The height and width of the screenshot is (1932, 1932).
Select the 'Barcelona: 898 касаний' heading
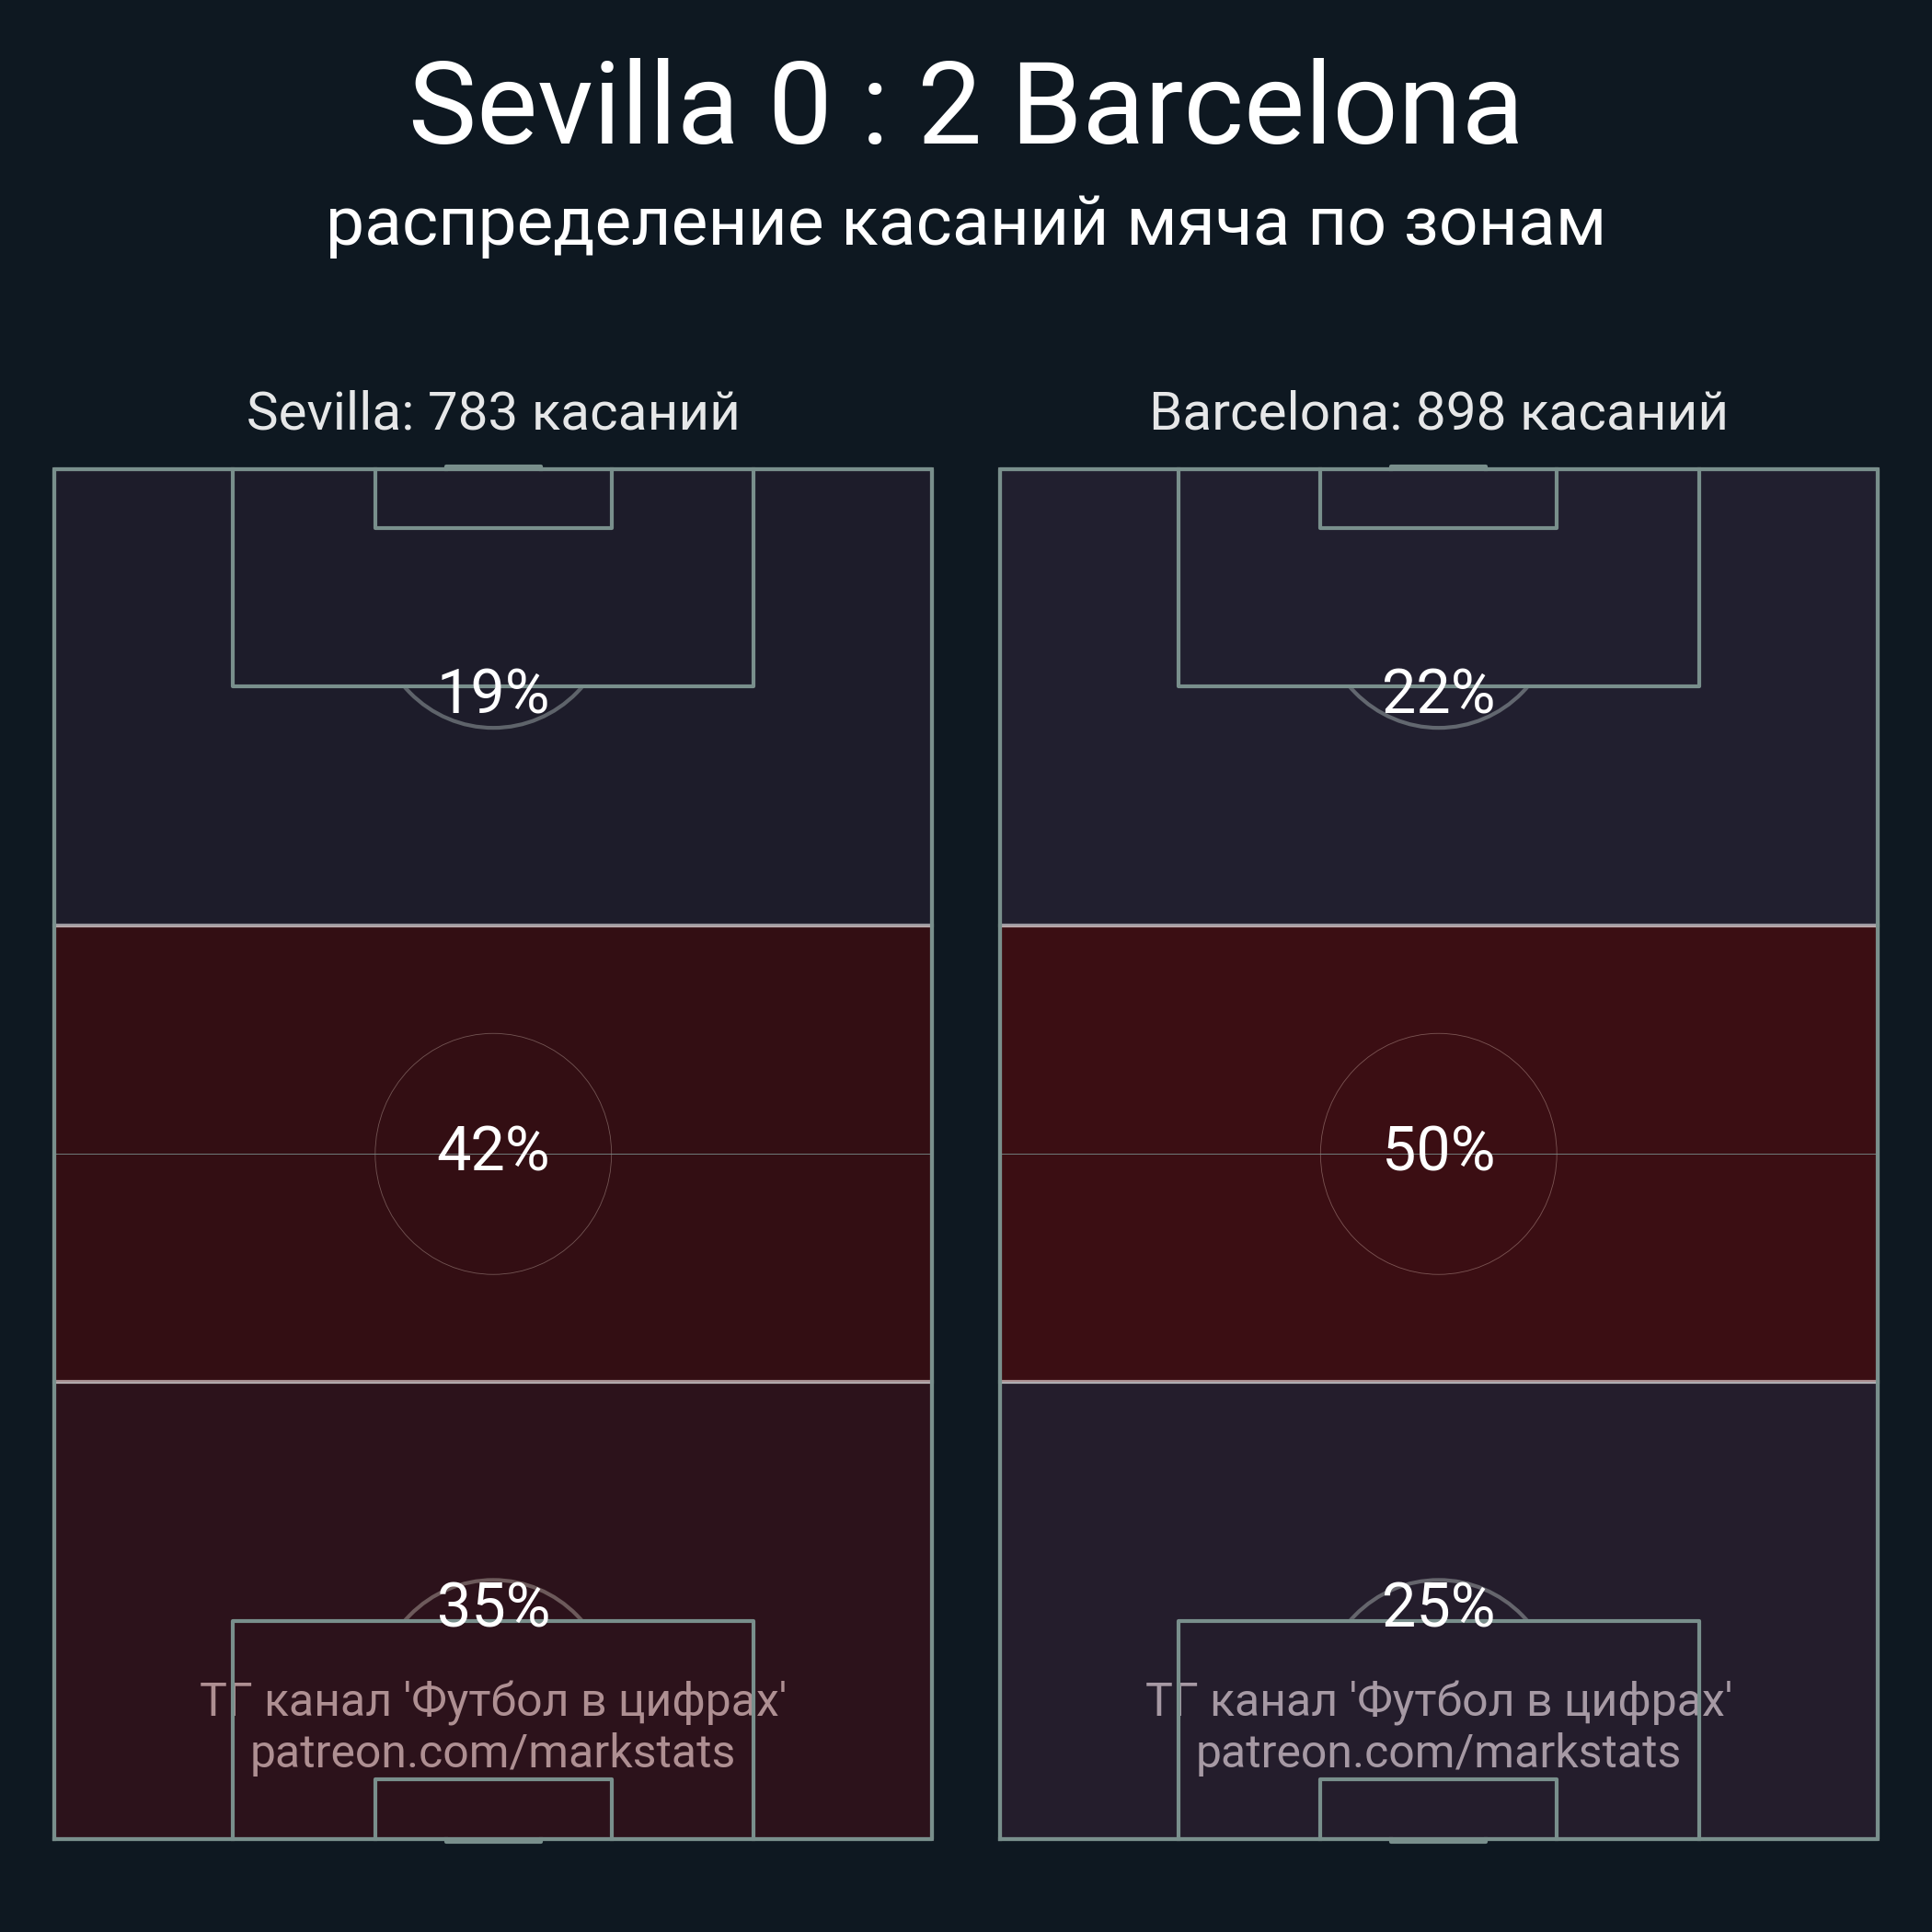click(1438, 412)
